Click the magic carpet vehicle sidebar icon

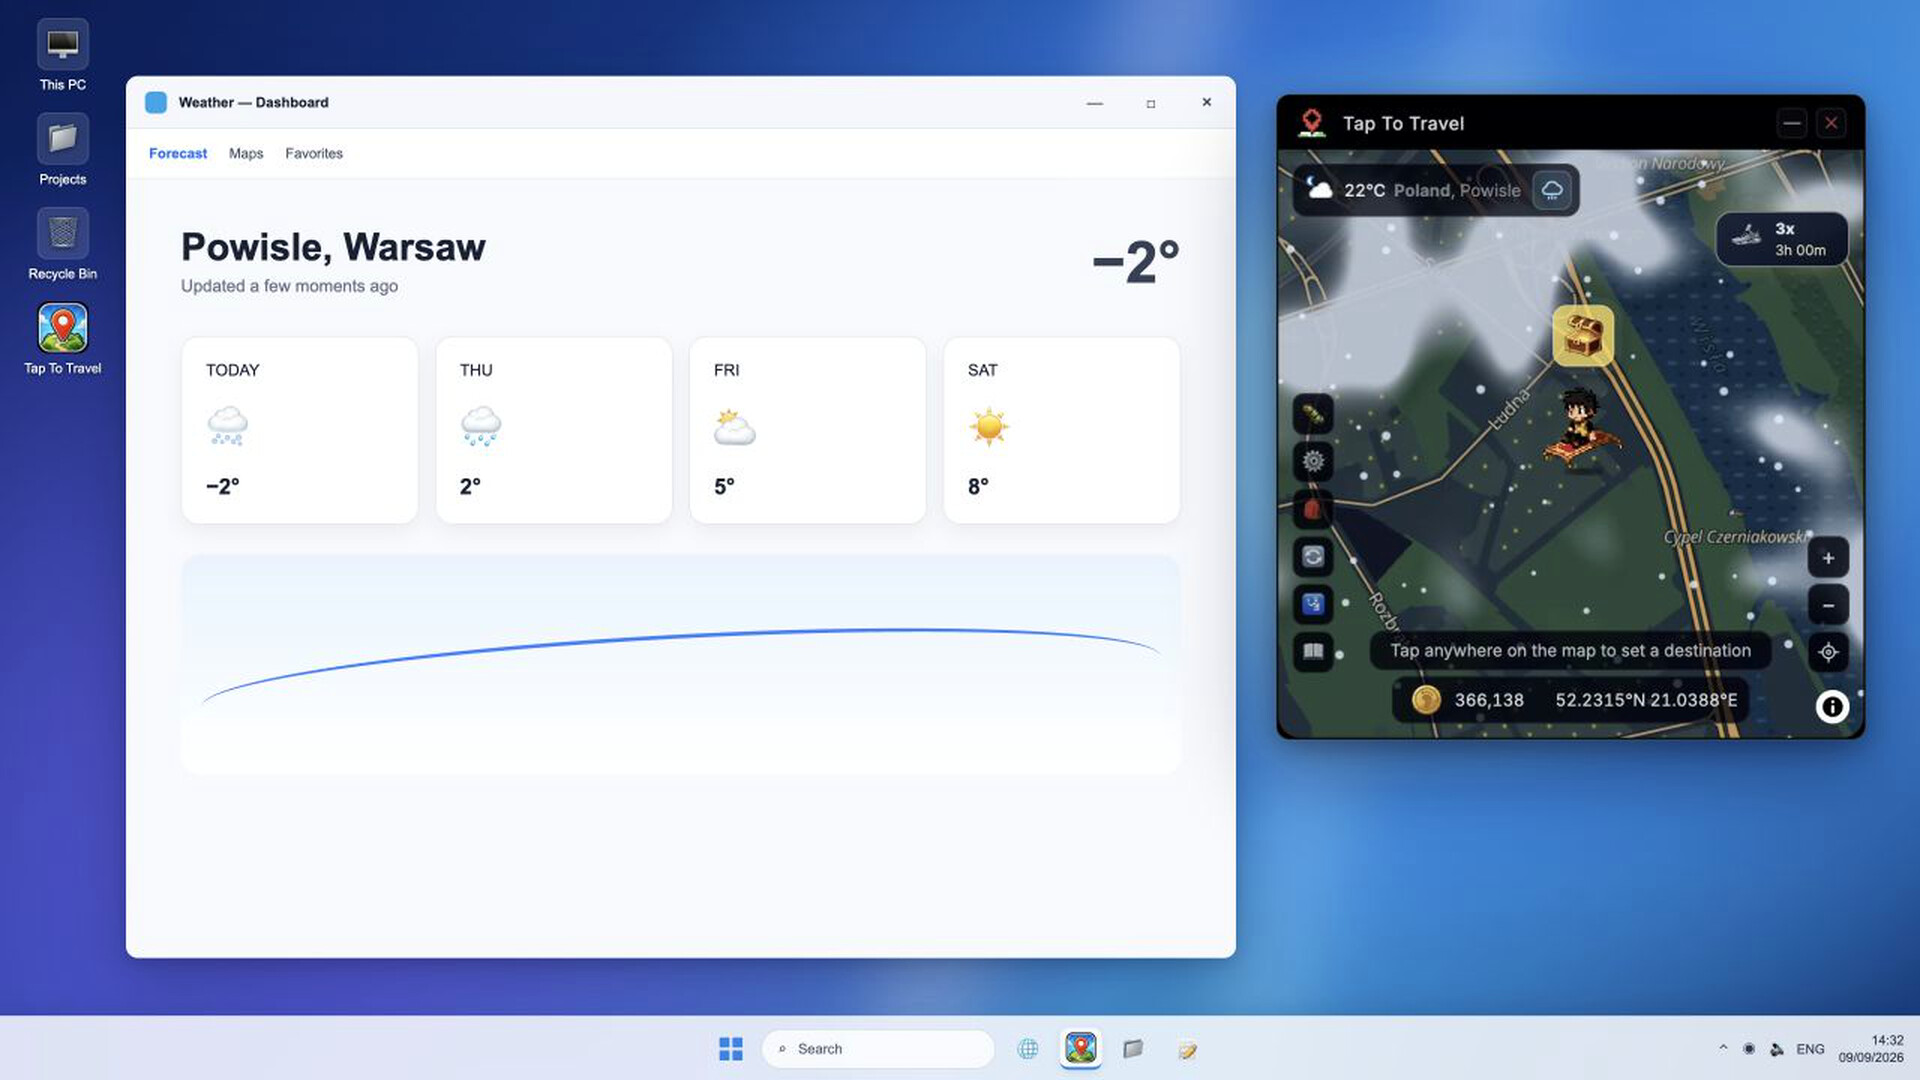point(1313,413)
